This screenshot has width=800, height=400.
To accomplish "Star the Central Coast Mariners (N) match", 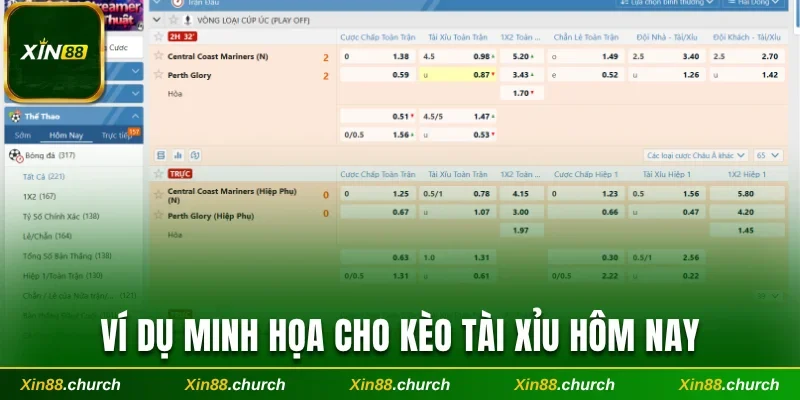I will point(158,56).
